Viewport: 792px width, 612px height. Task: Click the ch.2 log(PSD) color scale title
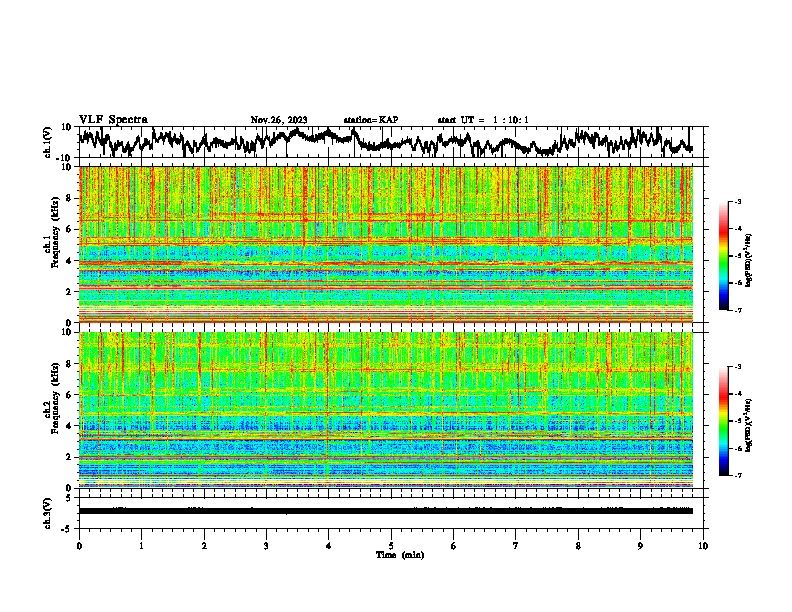[x=750, y=425]
